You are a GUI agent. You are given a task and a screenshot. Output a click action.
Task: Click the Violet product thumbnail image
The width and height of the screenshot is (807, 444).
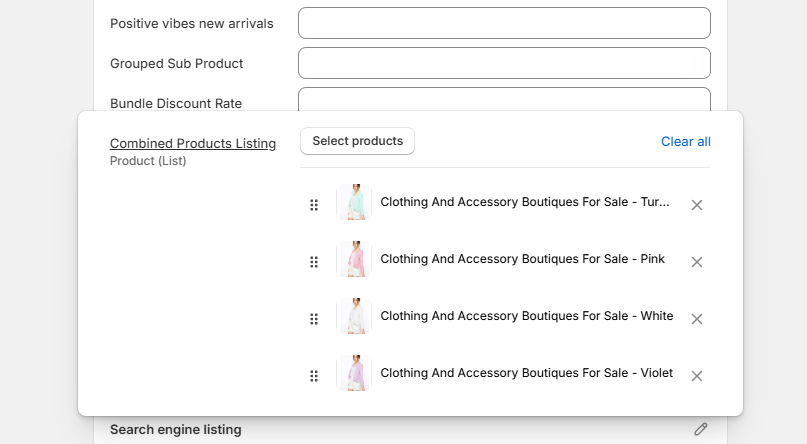pyautogui.click(x=354, y=374)
